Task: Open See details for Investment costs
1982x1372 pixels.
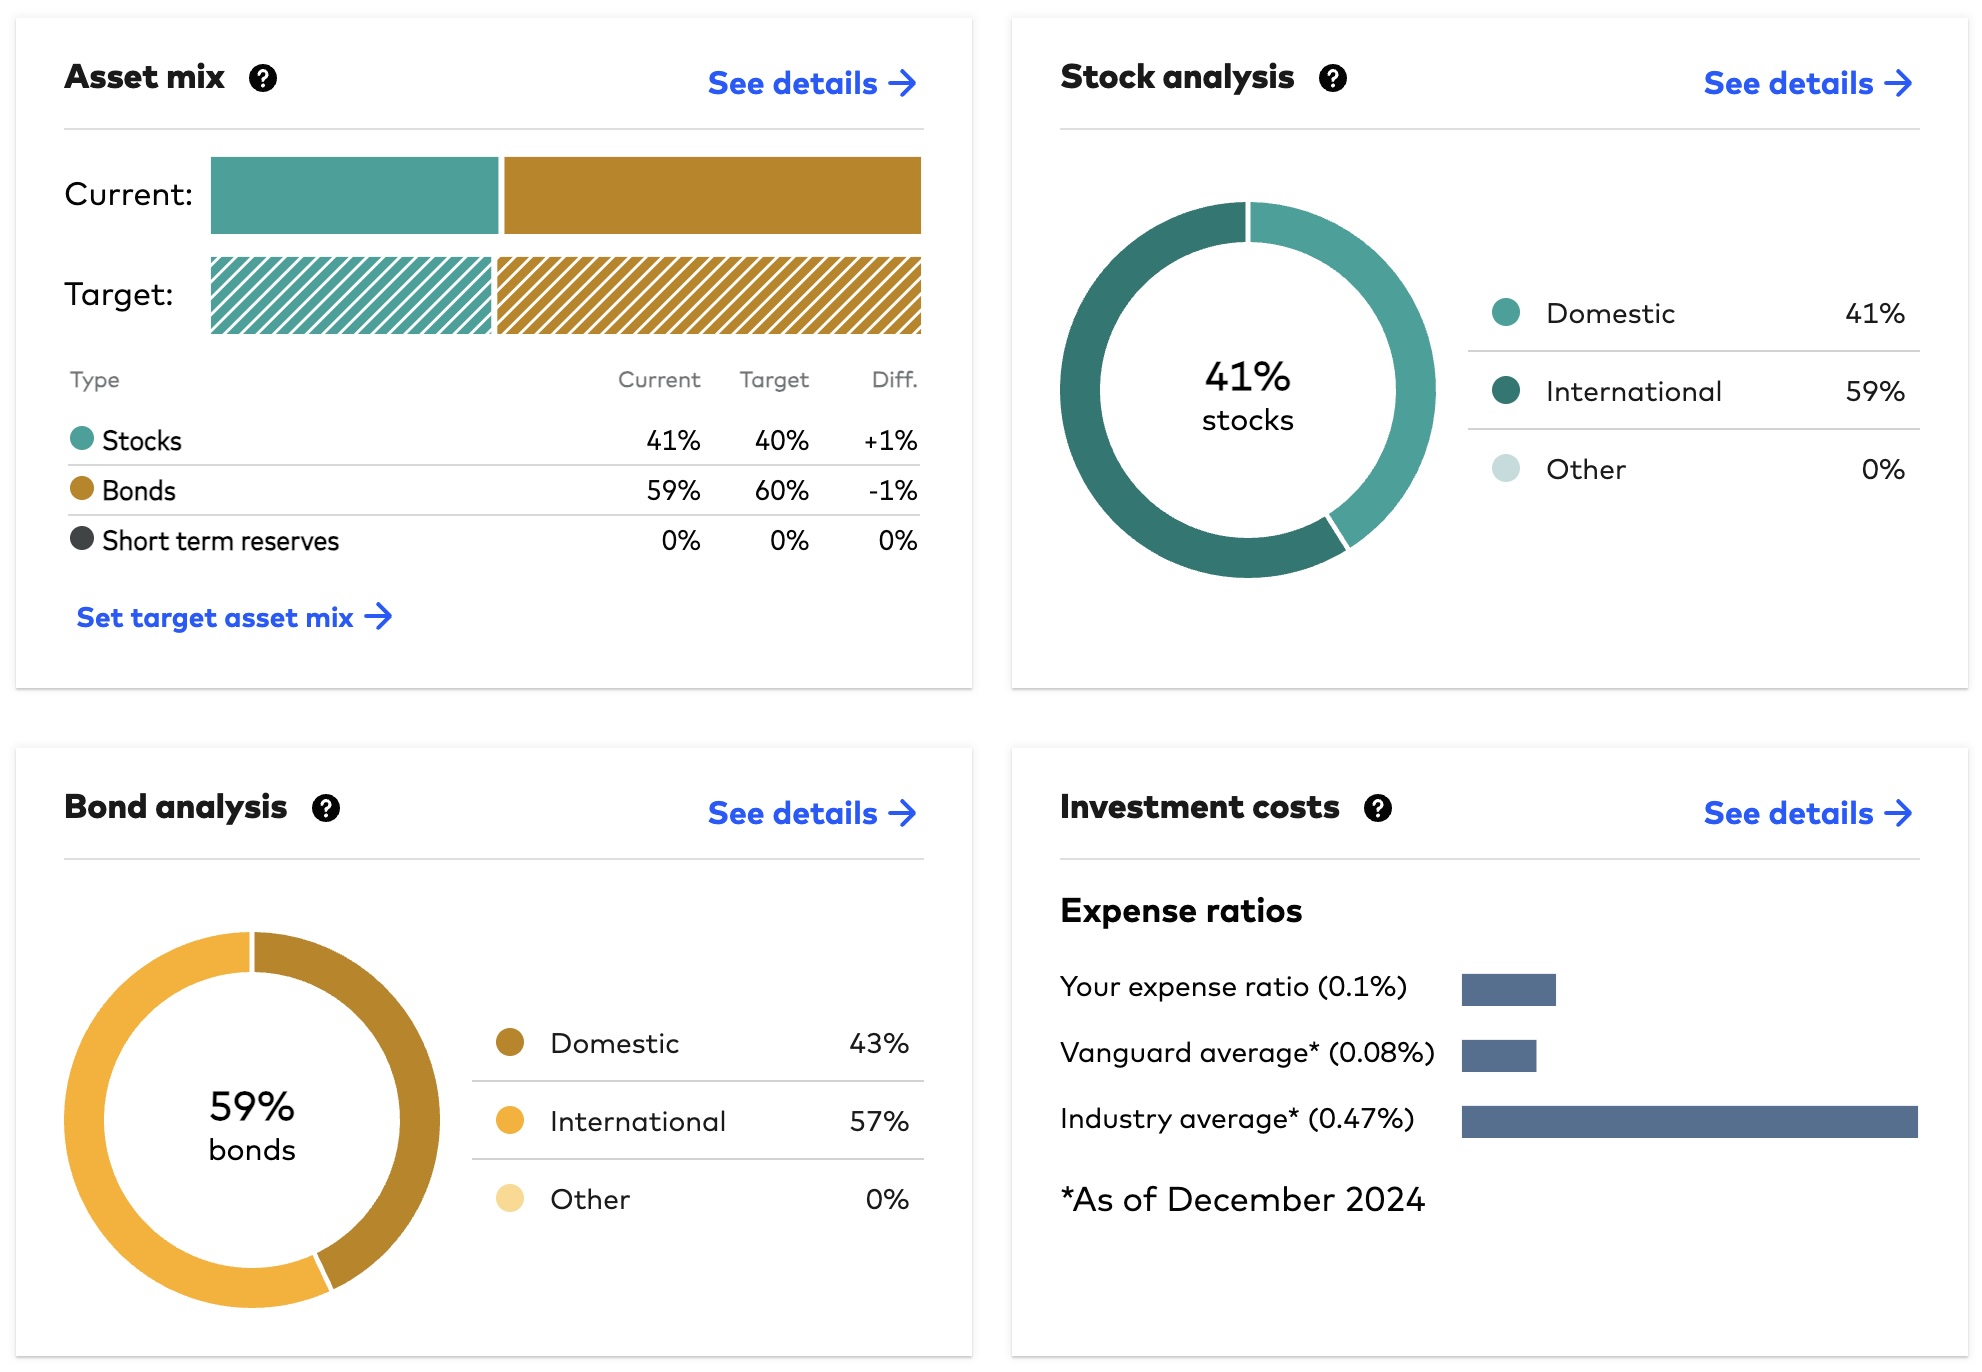Action: pyautogui.click(x=1807, y=813)
